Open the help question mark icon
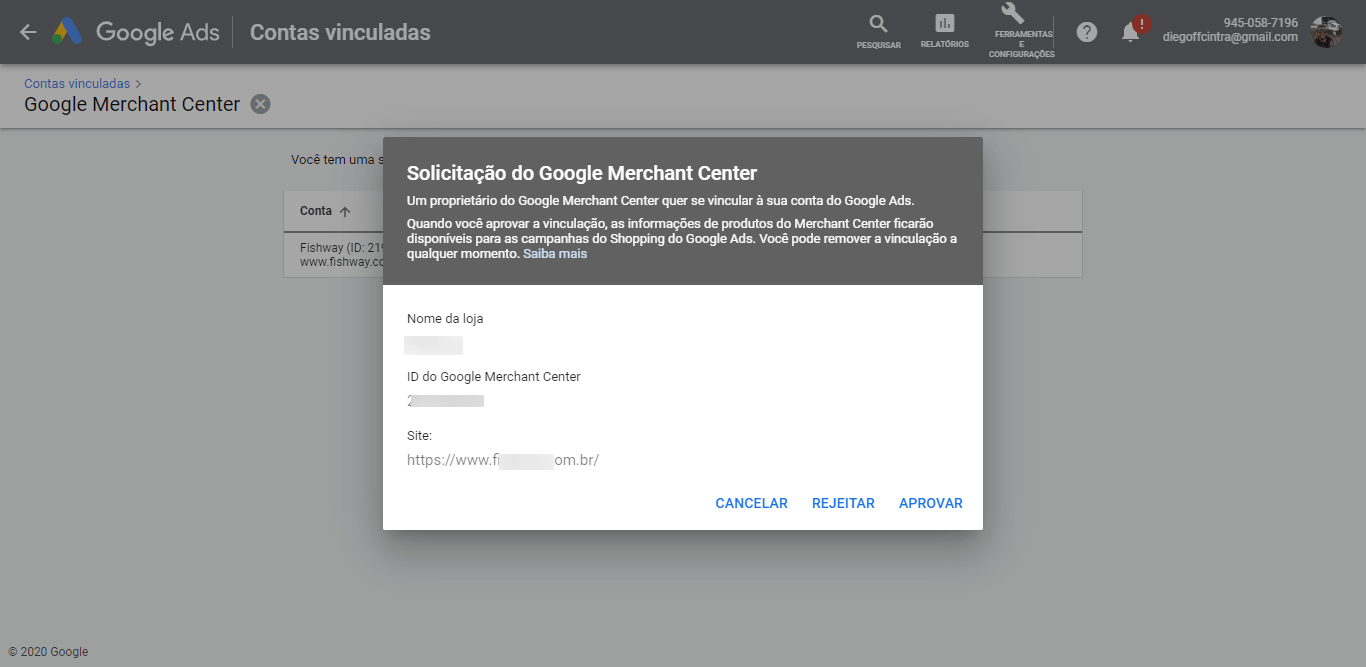 [x=1087, y=32]
